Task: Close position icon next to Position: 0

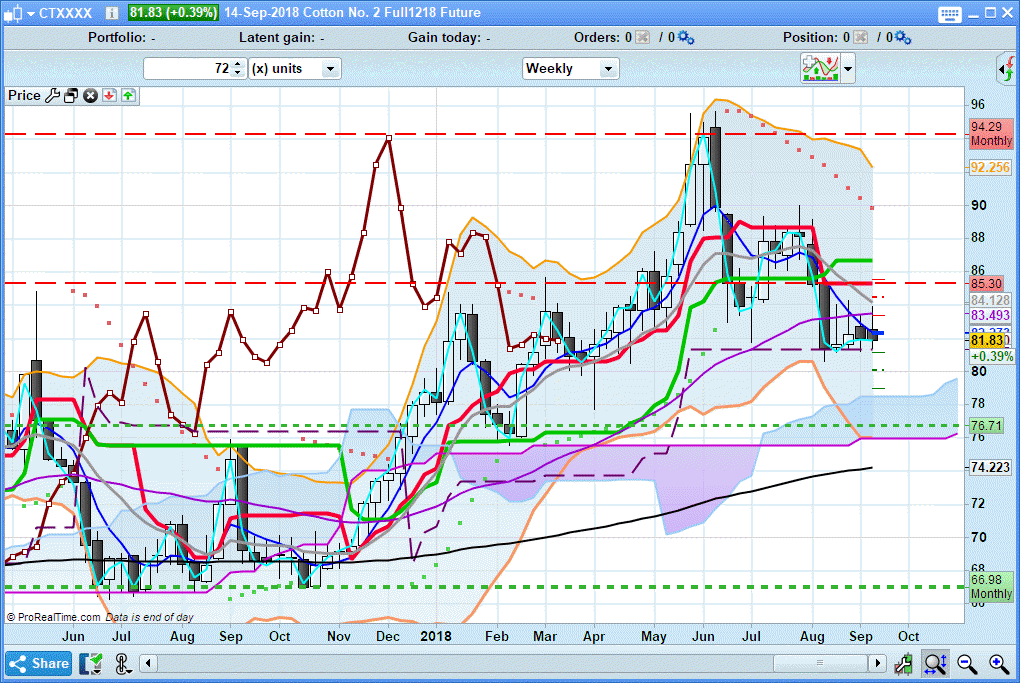Action: click(x=861, y=37)
